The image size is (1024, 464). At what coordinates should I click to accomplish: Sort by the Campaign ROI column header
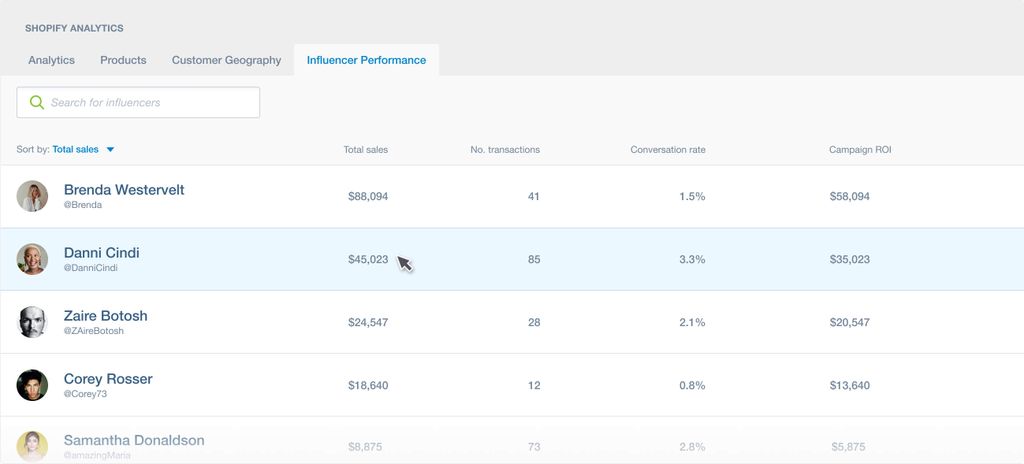[859, 150]
